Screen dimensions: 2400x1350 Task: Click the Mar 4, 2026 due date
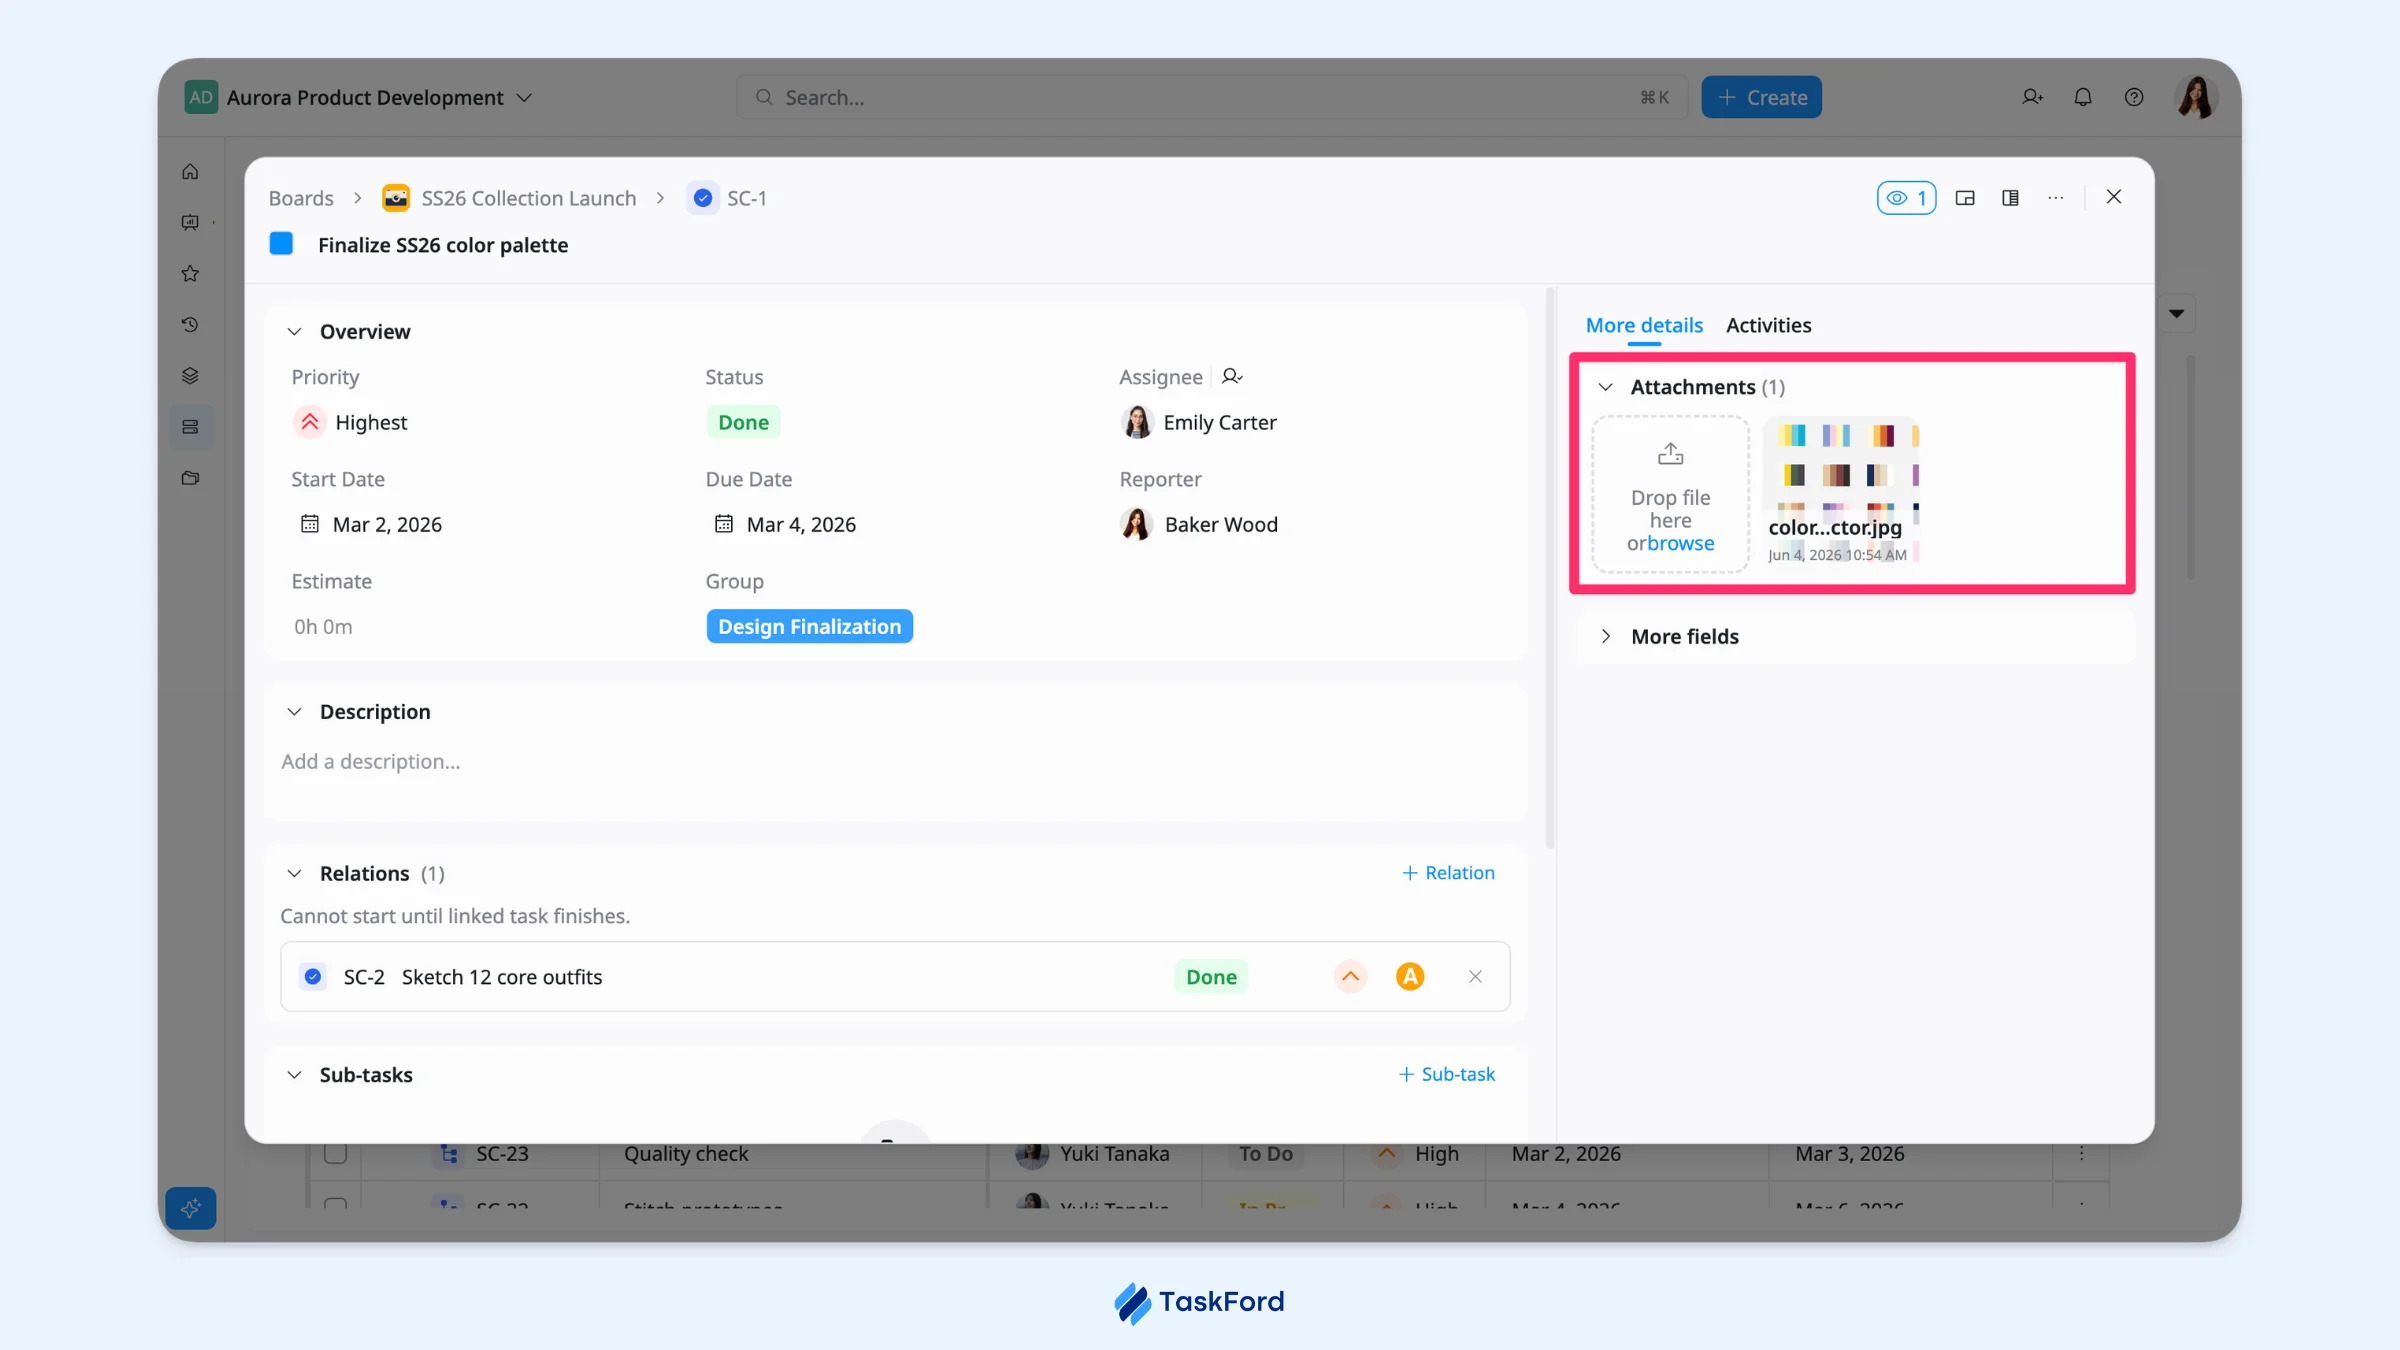[801, 524]
